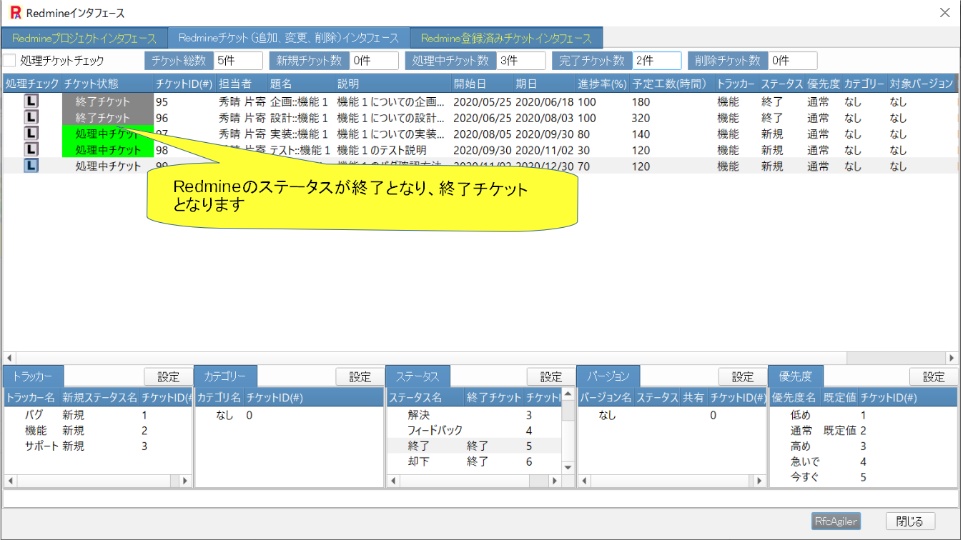Sort by 予定工数(時間) column header
The height and width of the screenshot is (540, 963).
[x=671, y=84]
